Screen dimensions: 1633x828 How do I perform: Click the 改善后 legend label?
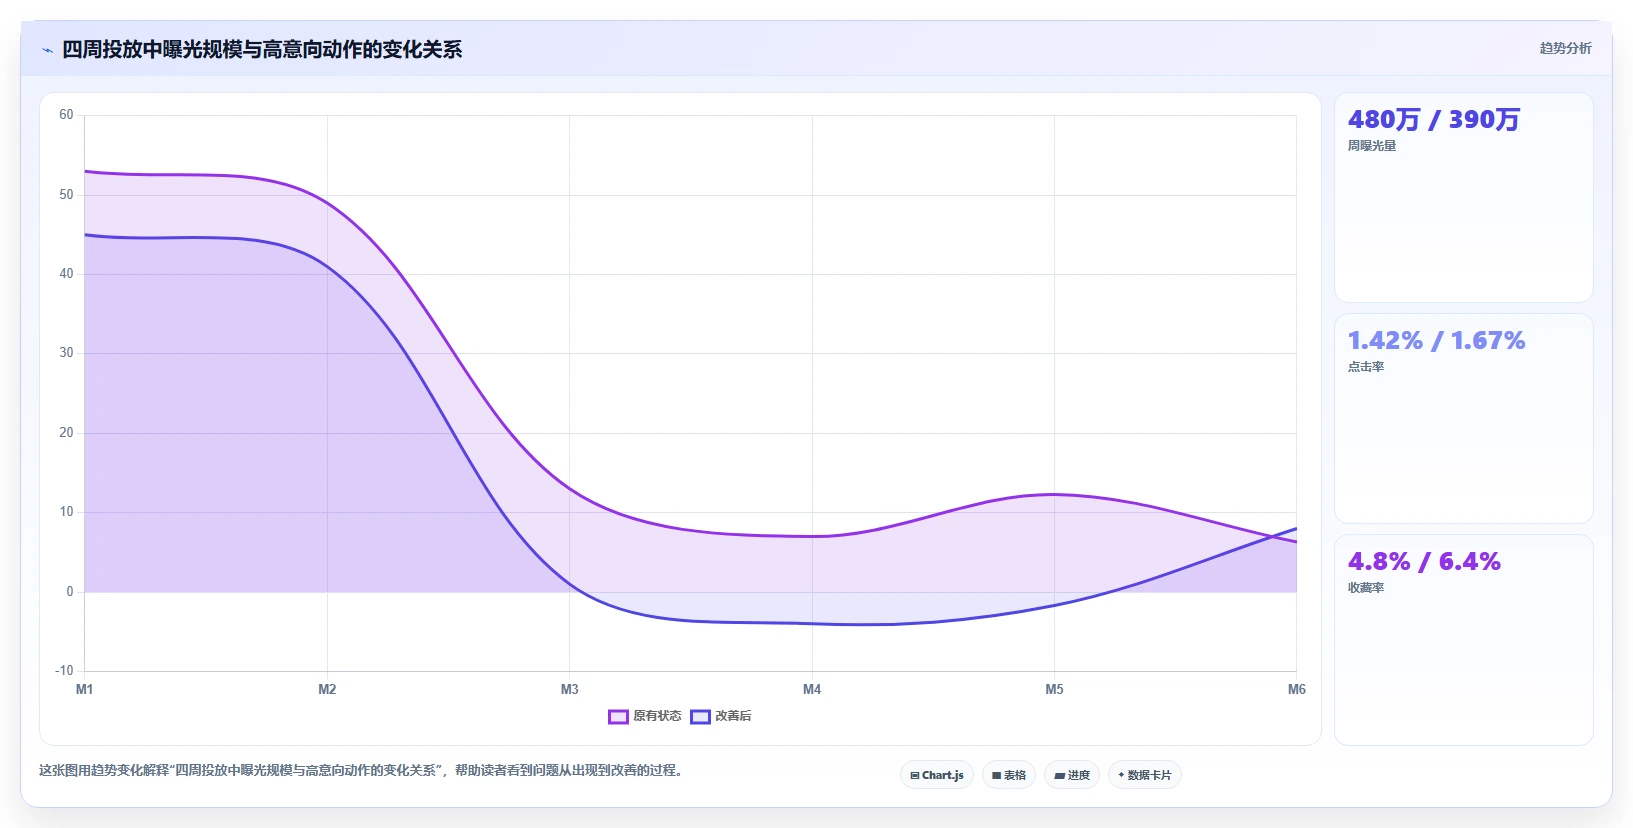[x=733, y=716]
